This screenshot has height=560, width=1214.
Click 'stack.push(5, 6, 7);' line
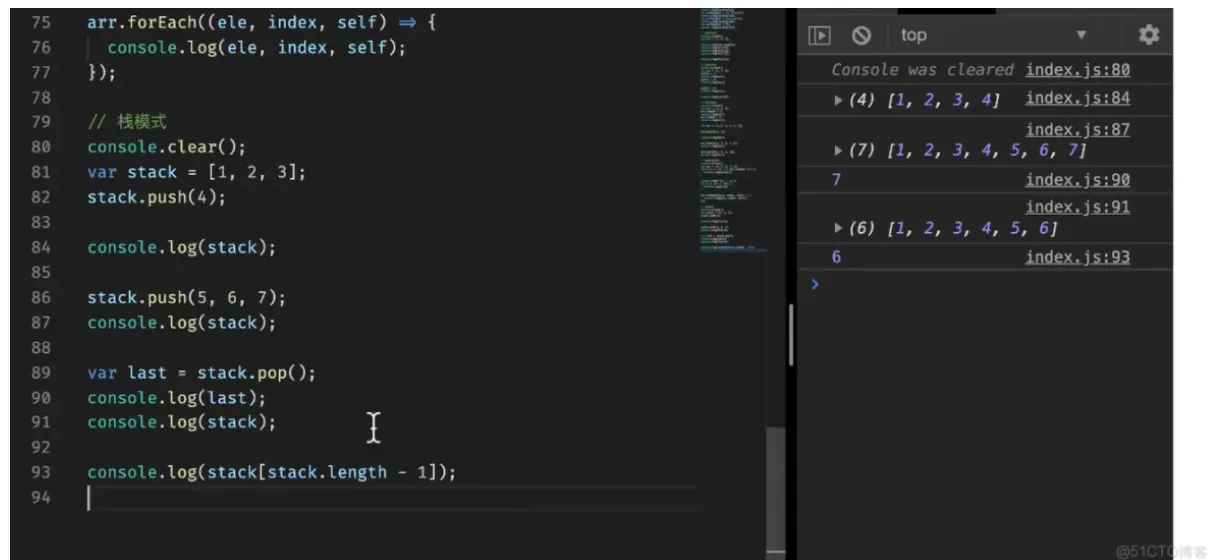pyautogui.click(x=186, y=297)
